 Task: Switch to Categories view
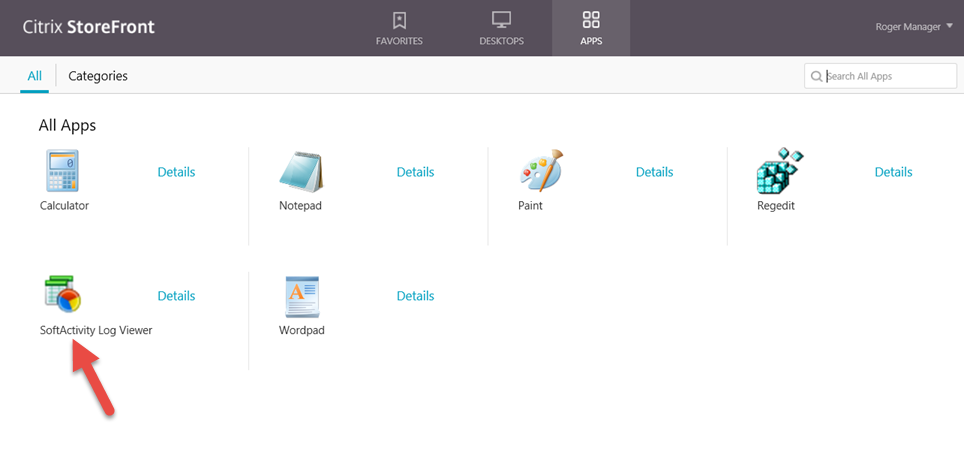(x=98, y=76)
